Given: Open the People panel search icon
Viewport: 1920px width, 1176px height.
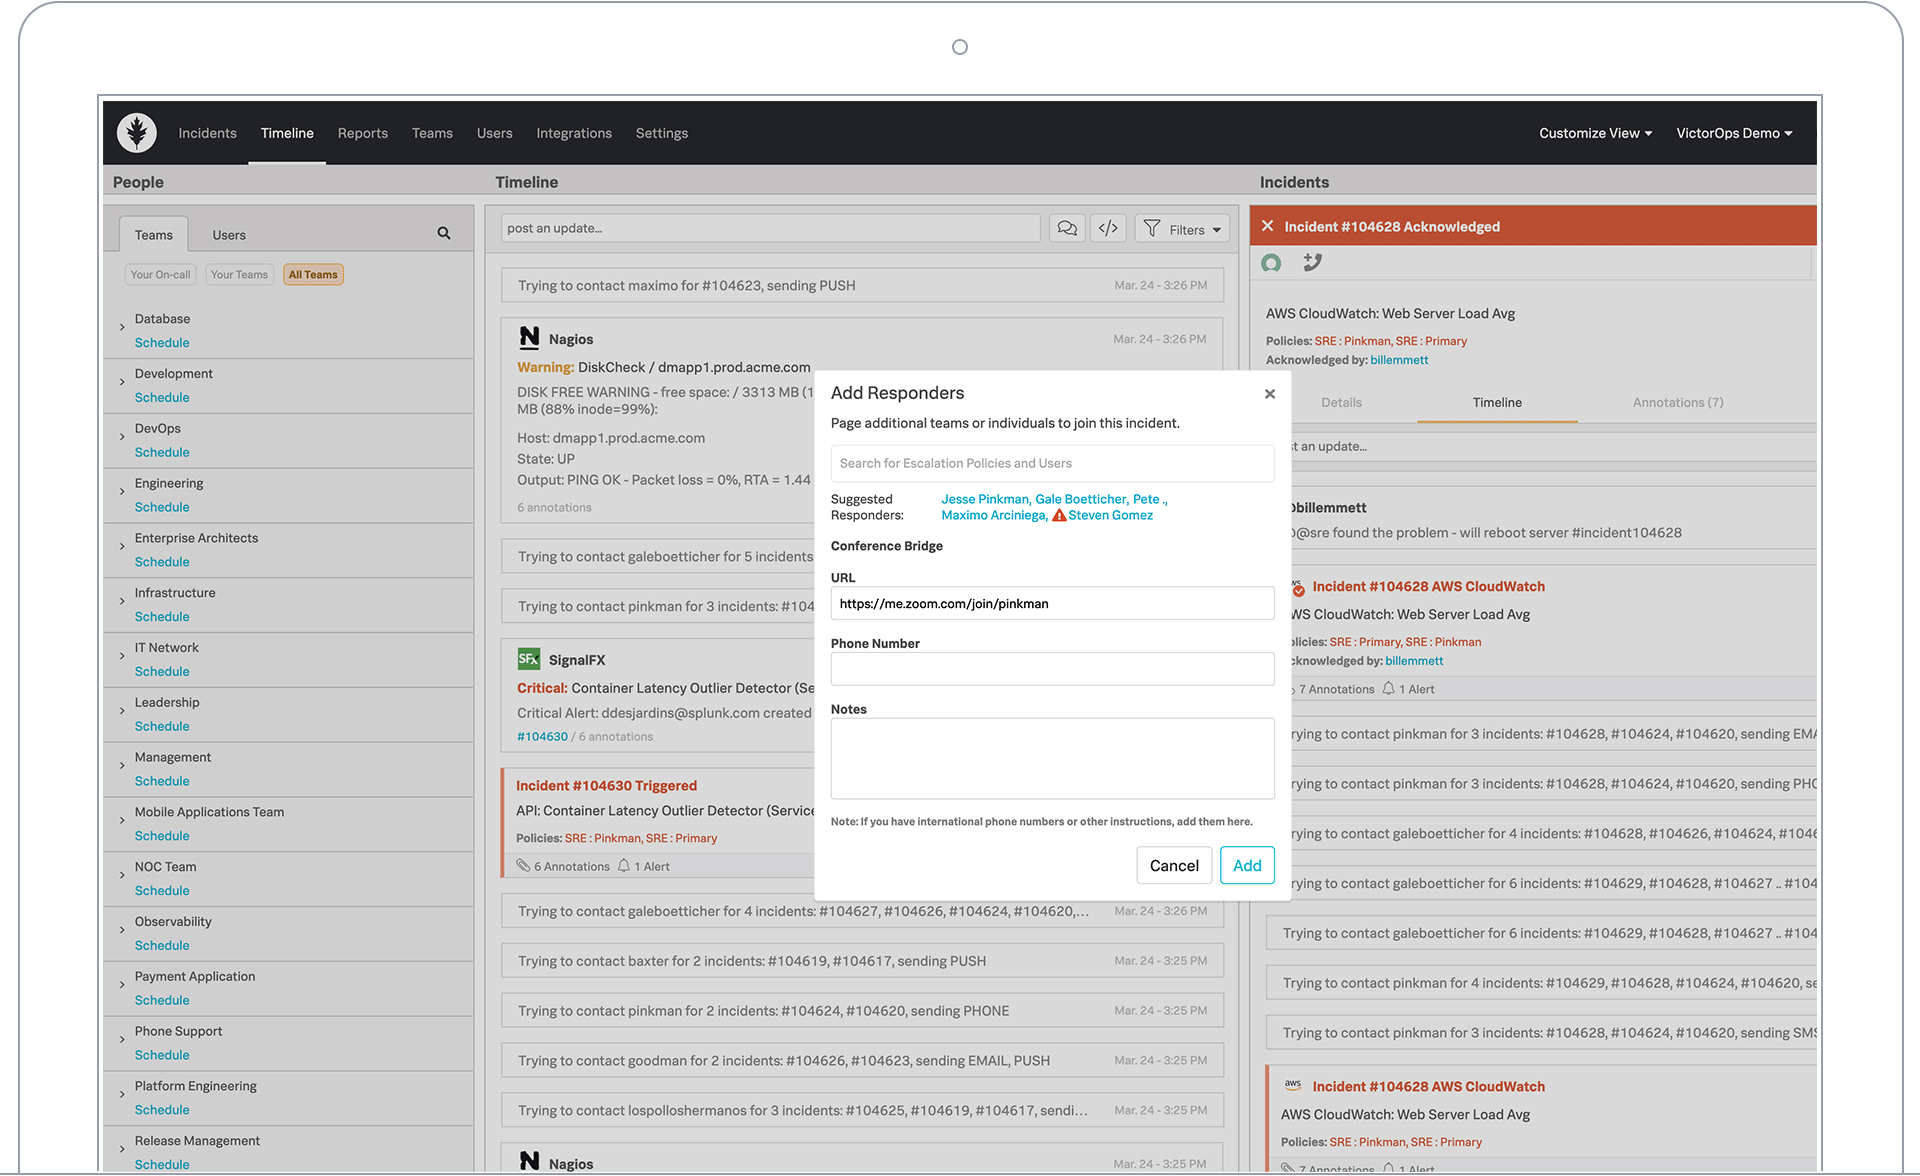Looking at the screenshot, I should click(x=444, y=234).
